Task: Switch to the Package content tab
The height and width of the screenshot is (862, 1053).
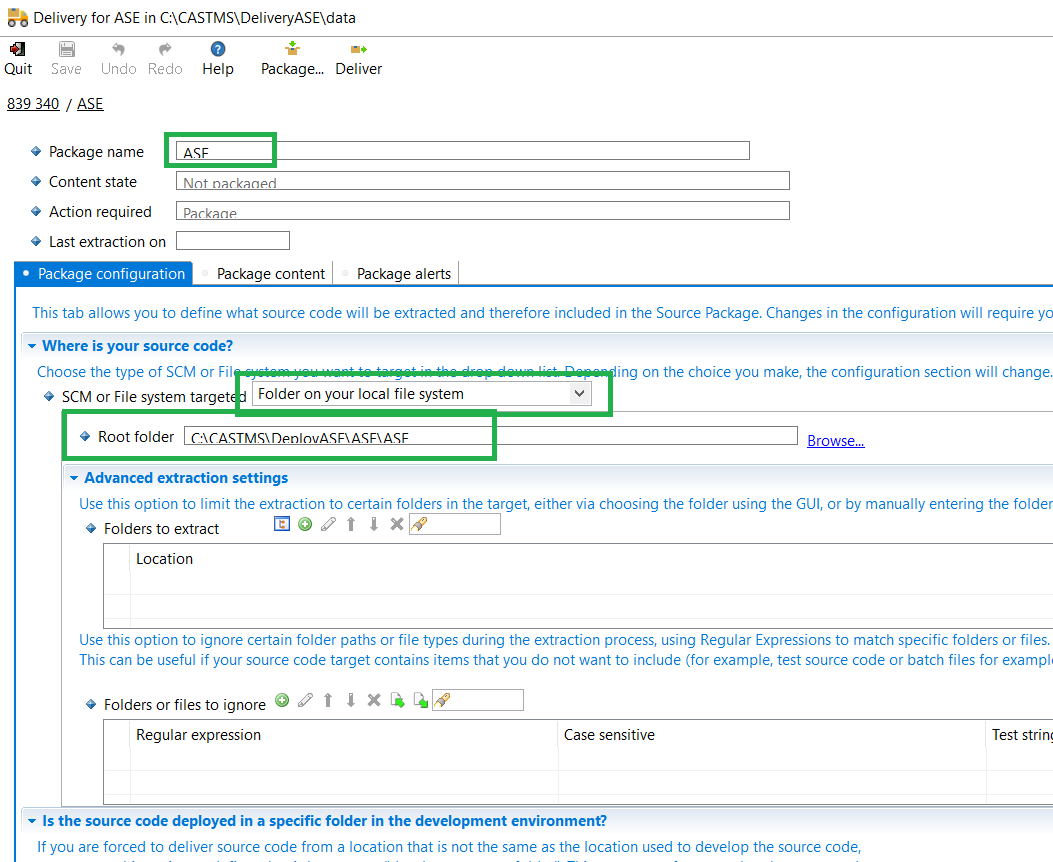Action: coord(270,274)
